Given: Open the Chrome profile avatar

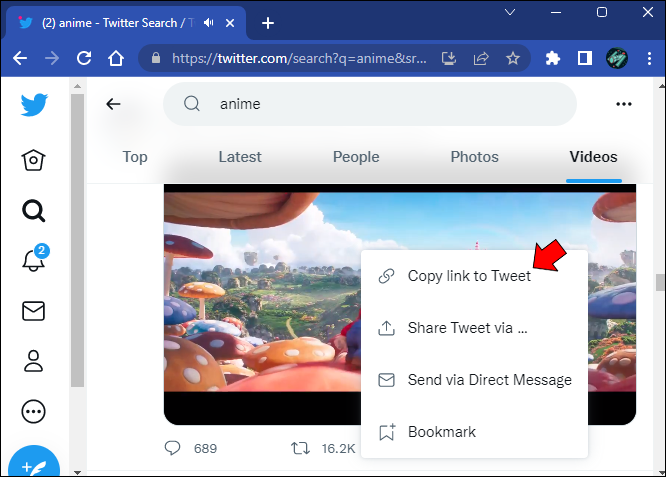Looking at the screenshot, I should [617, 58].
